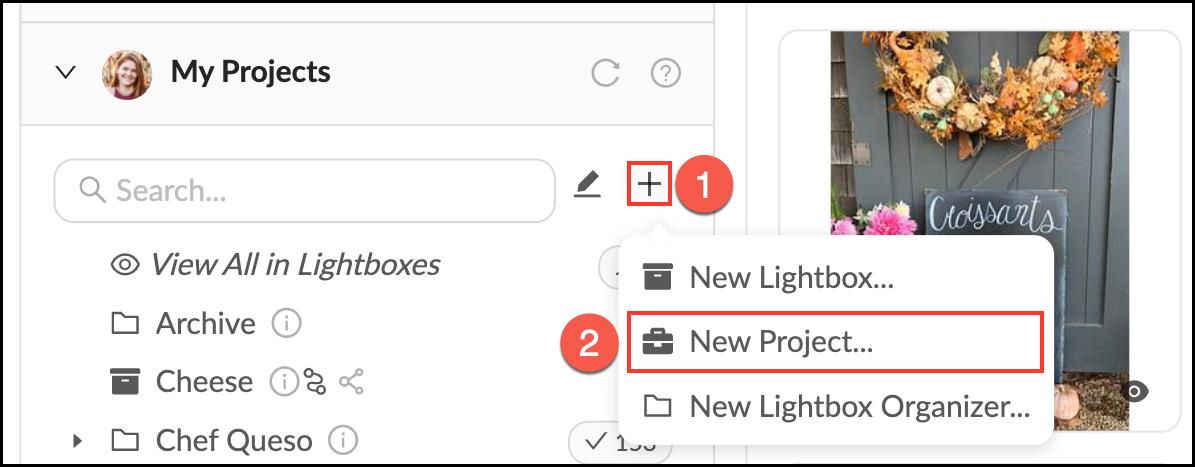1195x467 pixels.
Task: Click the share icon beside Cheese
Action: [x=351, y=381]
